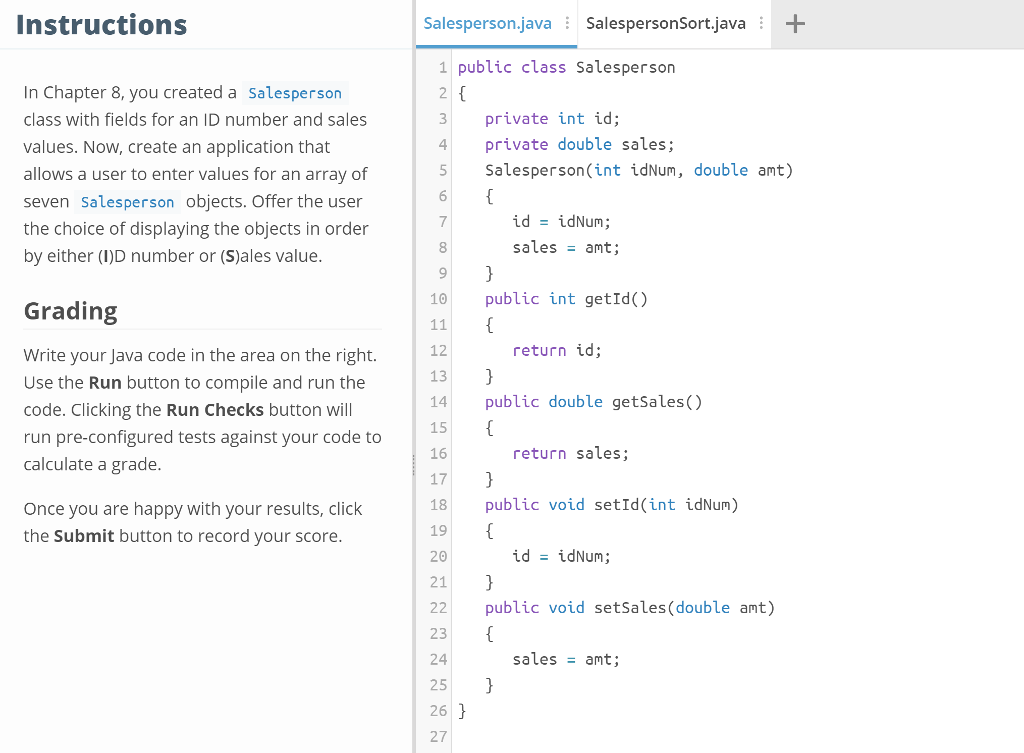Viewport: 1024px width, 753px height.
Task: Open options menu for SalespersonSort.java tab
Action: tap(761, 24)
